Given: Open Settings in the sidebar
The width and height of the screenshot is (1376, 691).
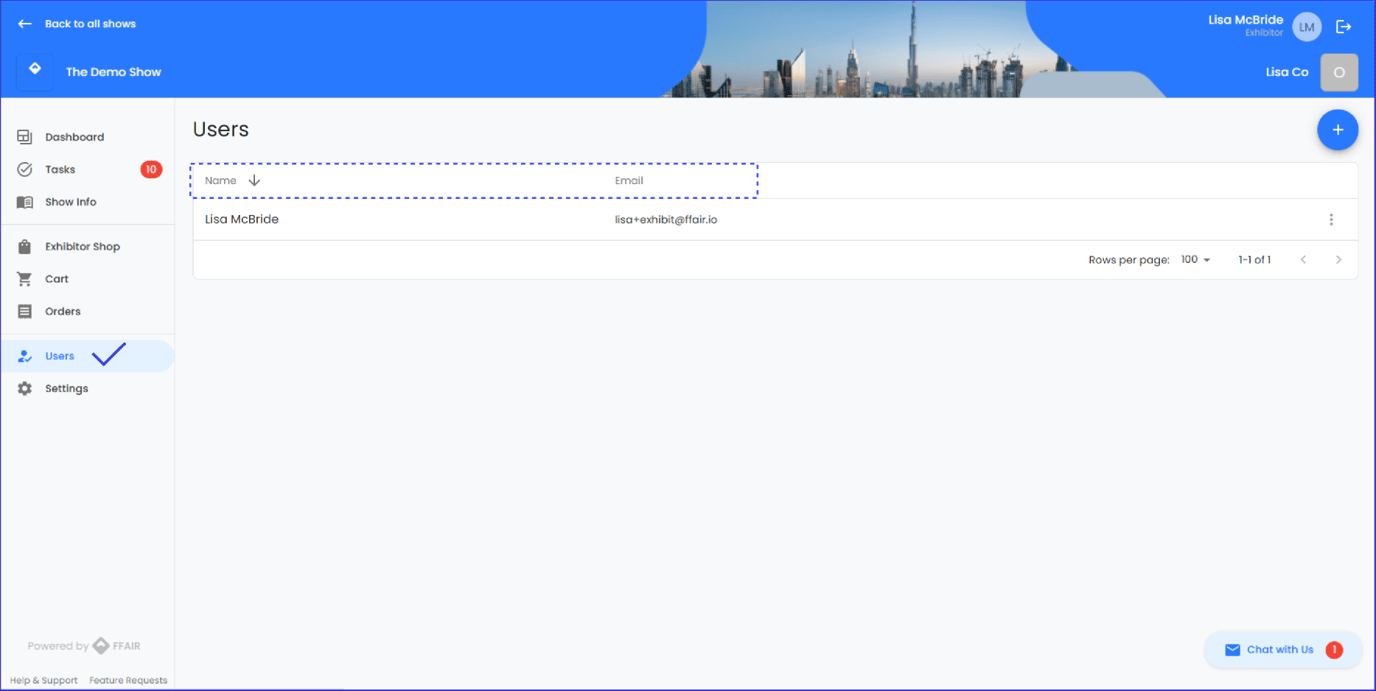Looking at the screenshot, I should tap(66, 389).
